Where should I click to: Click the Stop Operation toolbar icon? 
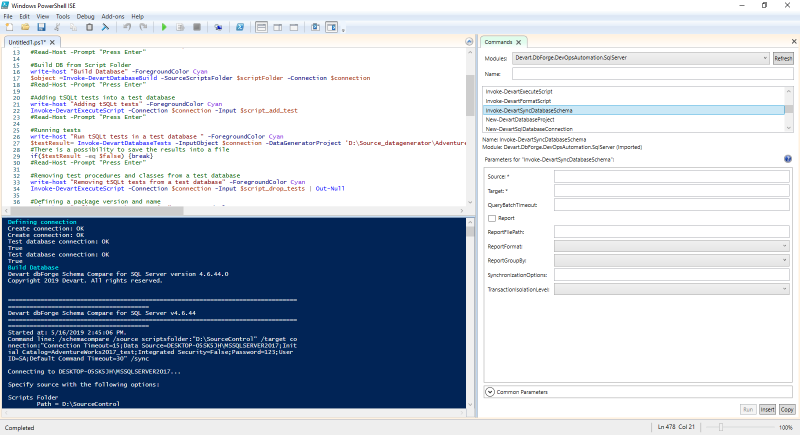(x=197, y=28)
